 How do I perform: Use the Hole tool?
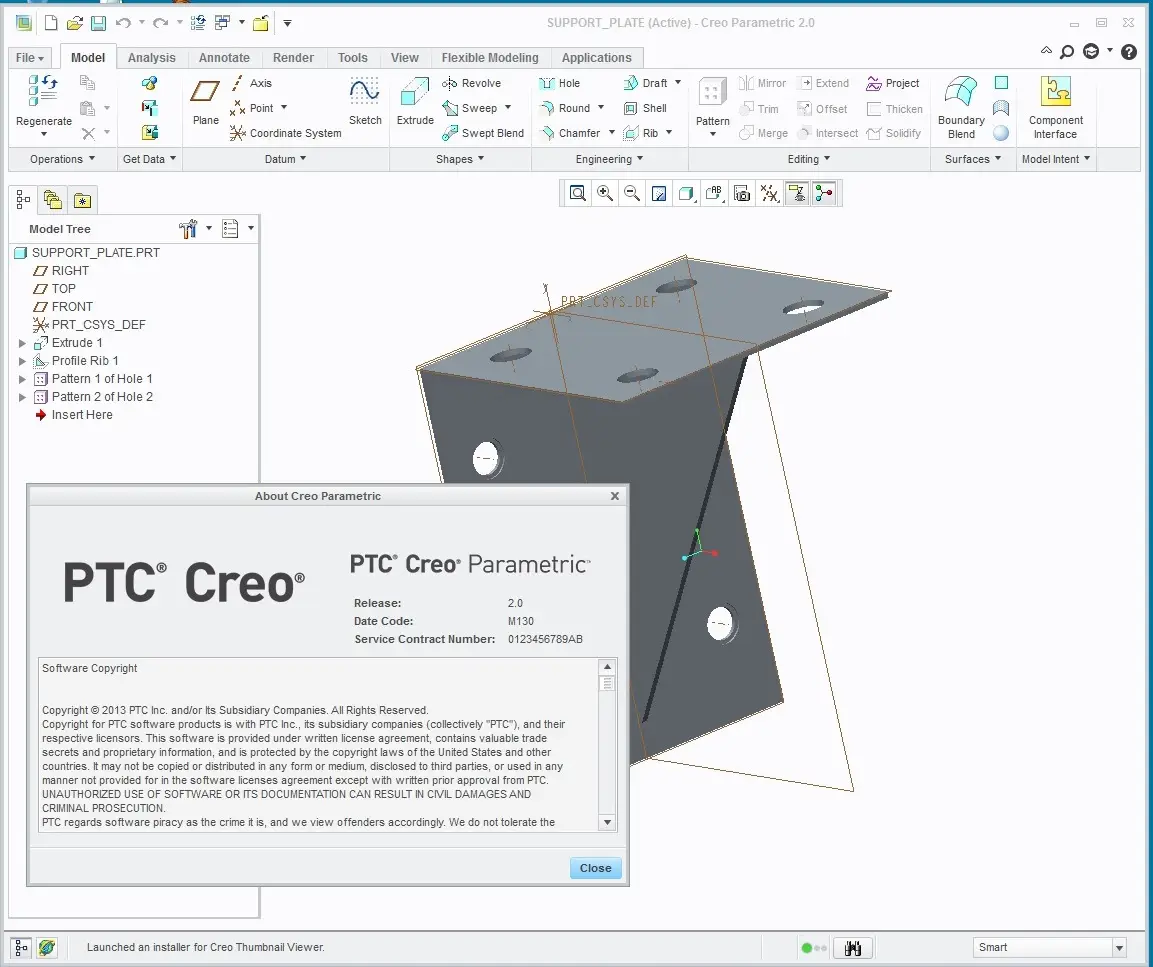(560, 83)
